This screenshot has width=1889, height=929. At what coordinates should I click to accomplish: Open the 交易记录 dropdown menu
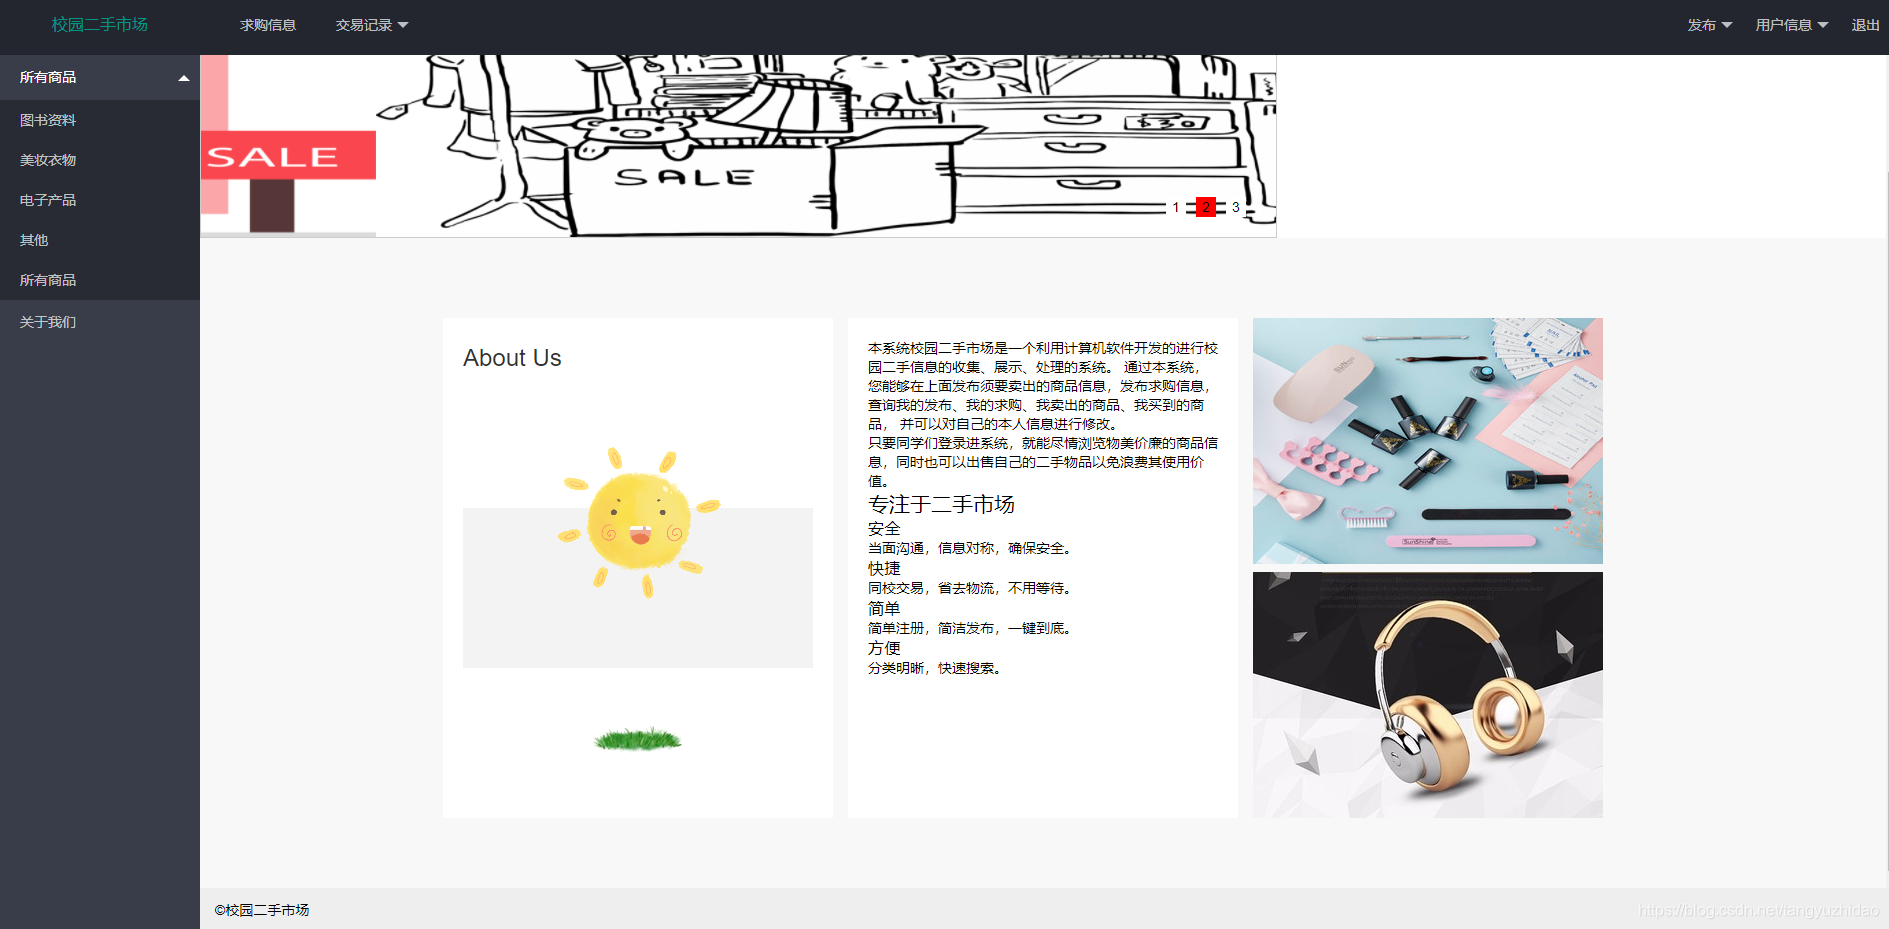[x=371, y=25]
